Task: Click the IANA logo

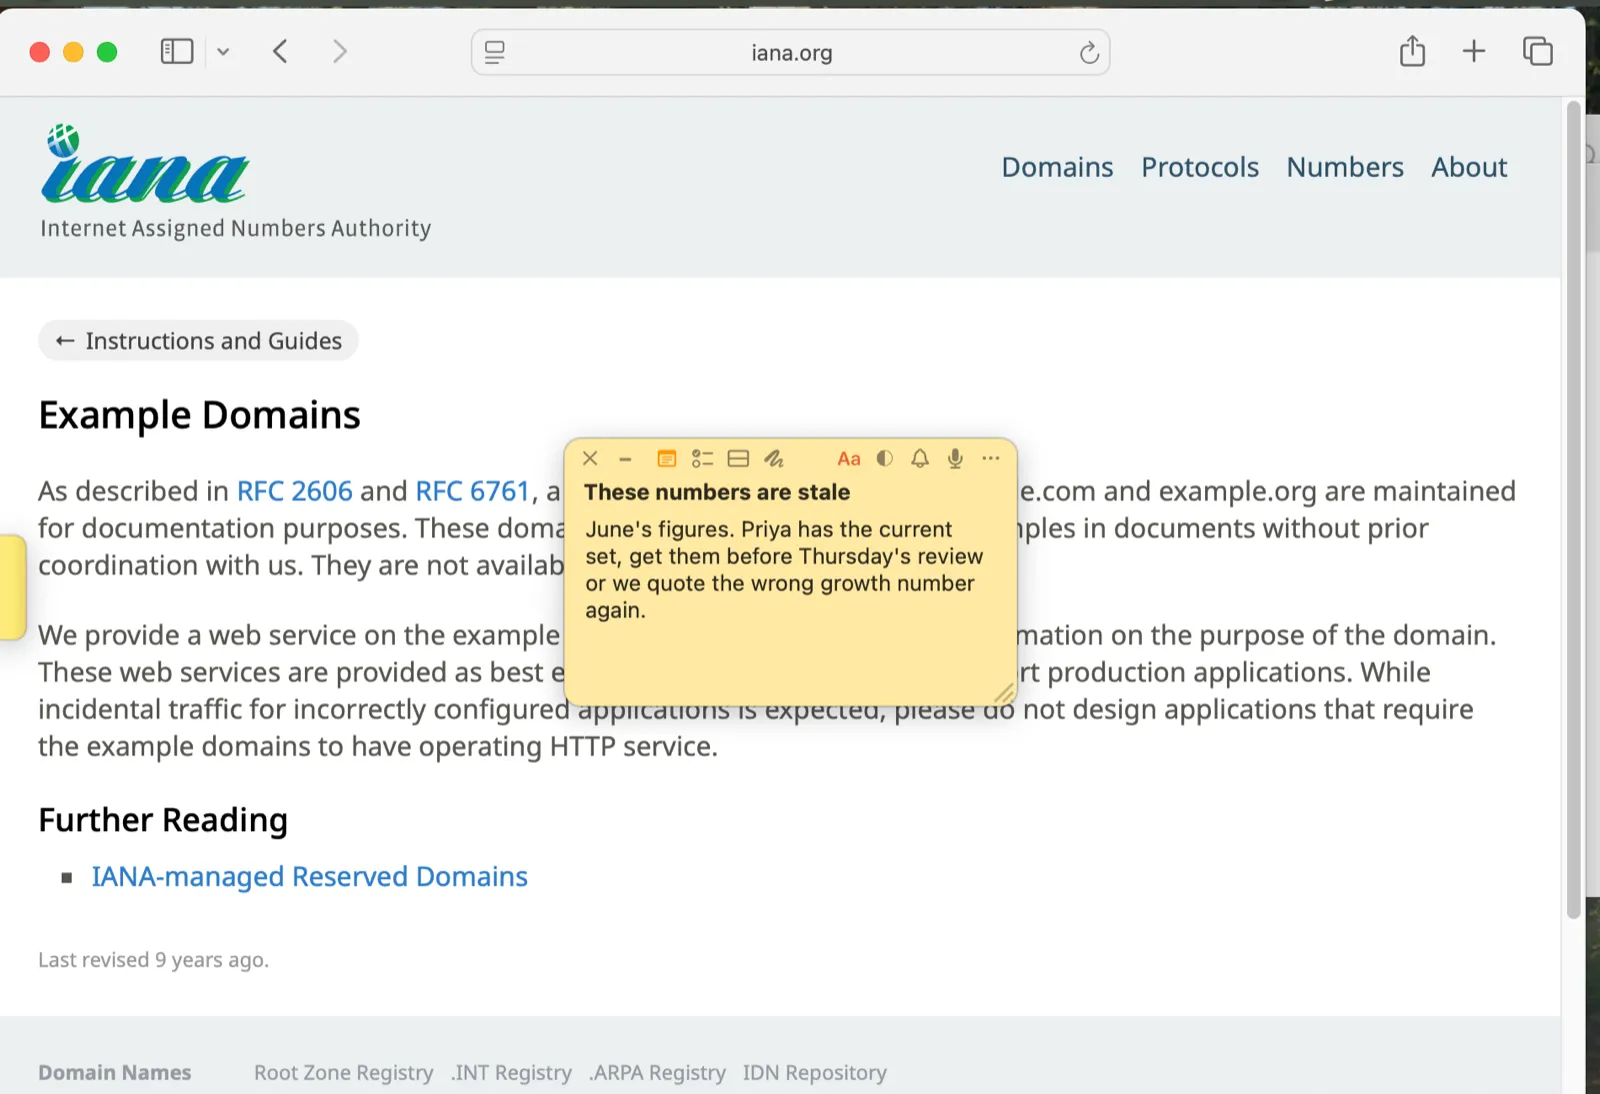Action: [x=145, y=163]
